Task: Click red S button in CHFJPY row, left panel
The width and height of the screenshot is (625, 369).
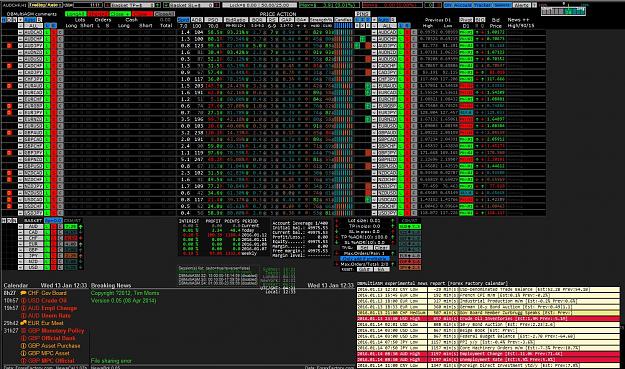Action: (x=53, y=79)
